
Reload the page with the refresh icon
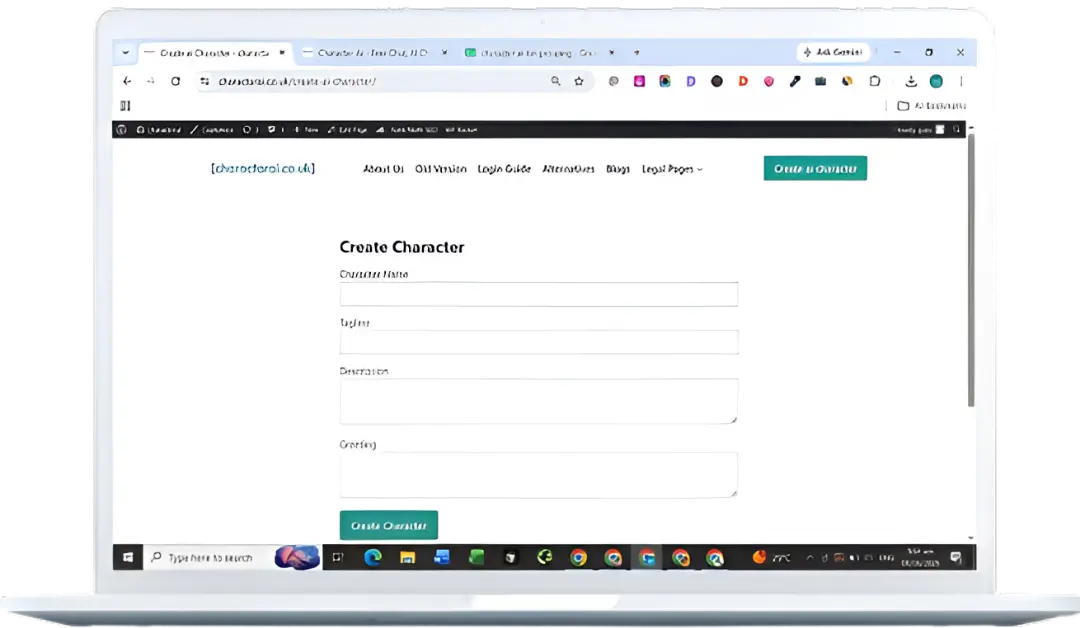(x=176, y=81)
